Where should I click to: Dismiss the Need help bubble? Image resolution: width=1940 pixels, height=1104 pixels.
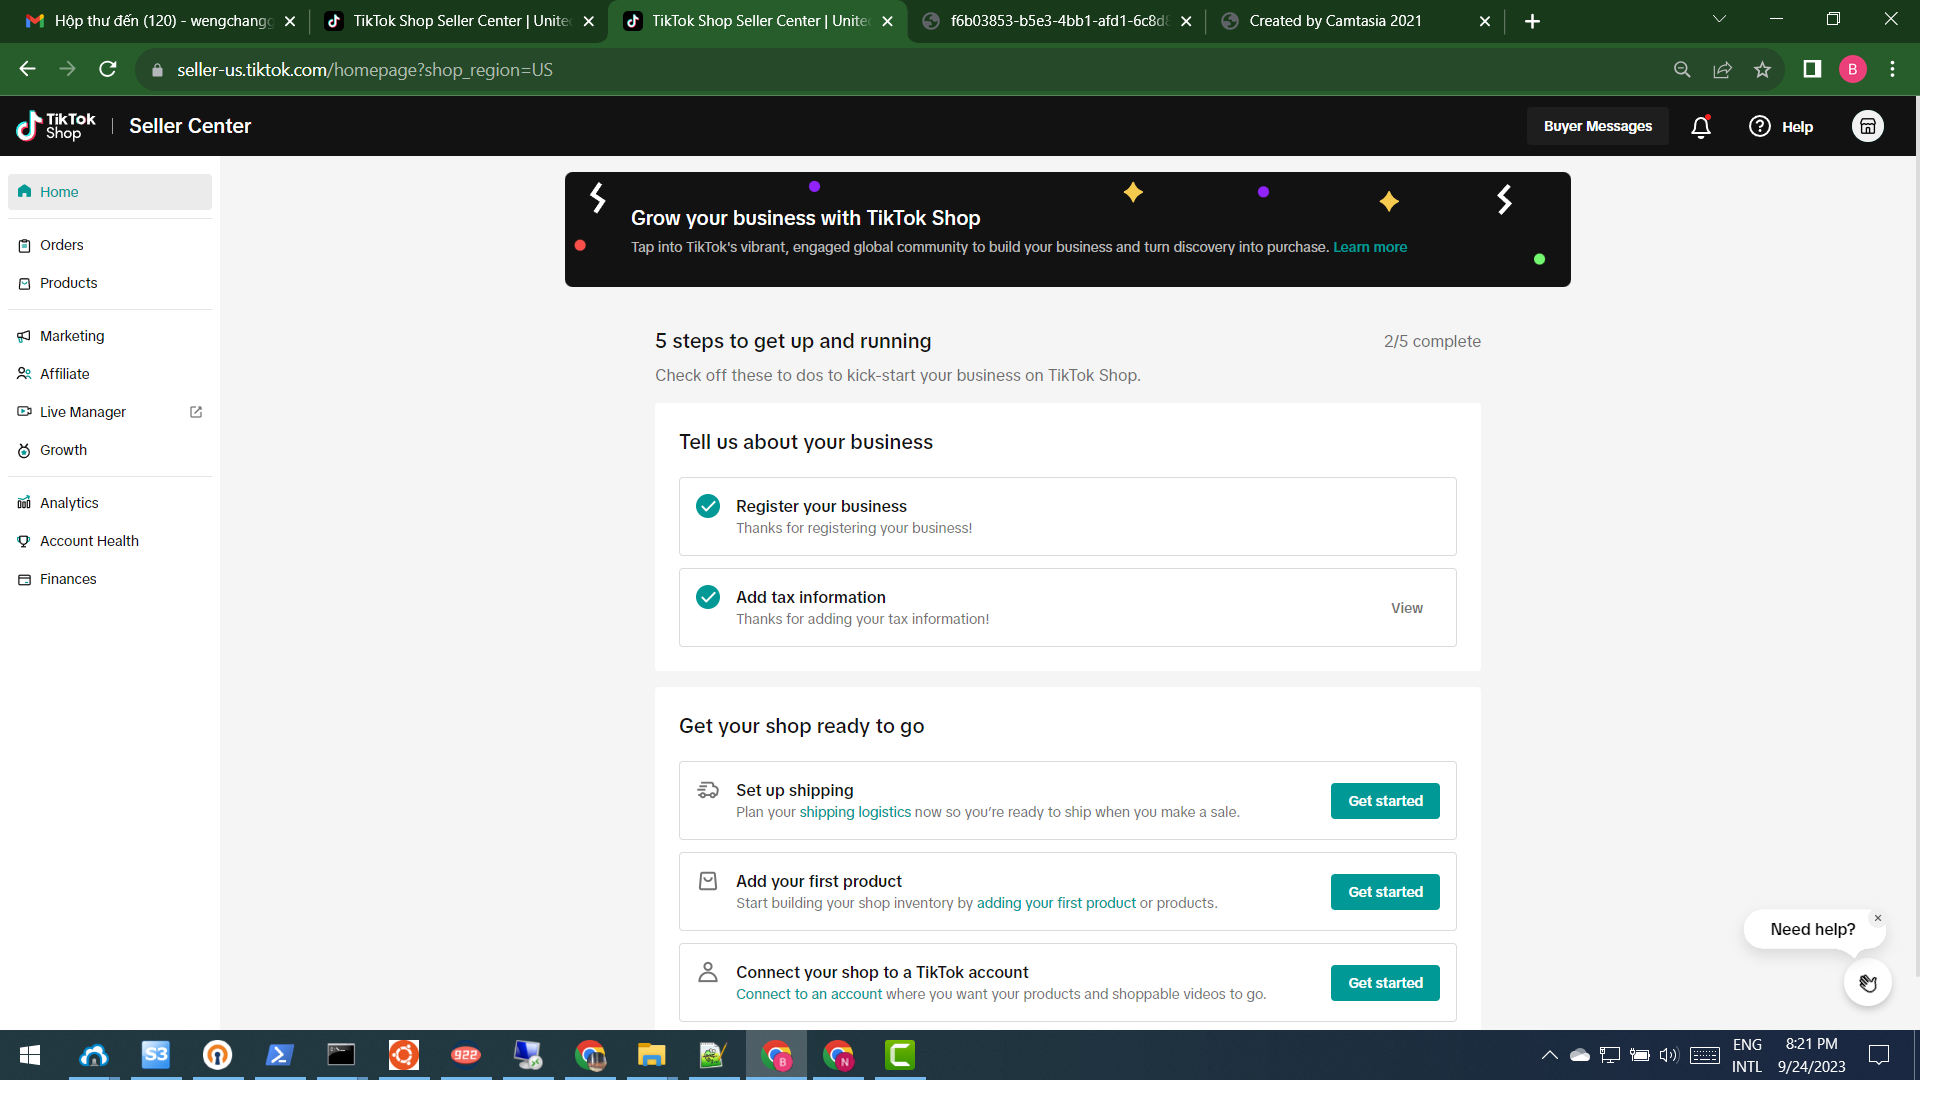(1877, 918)
